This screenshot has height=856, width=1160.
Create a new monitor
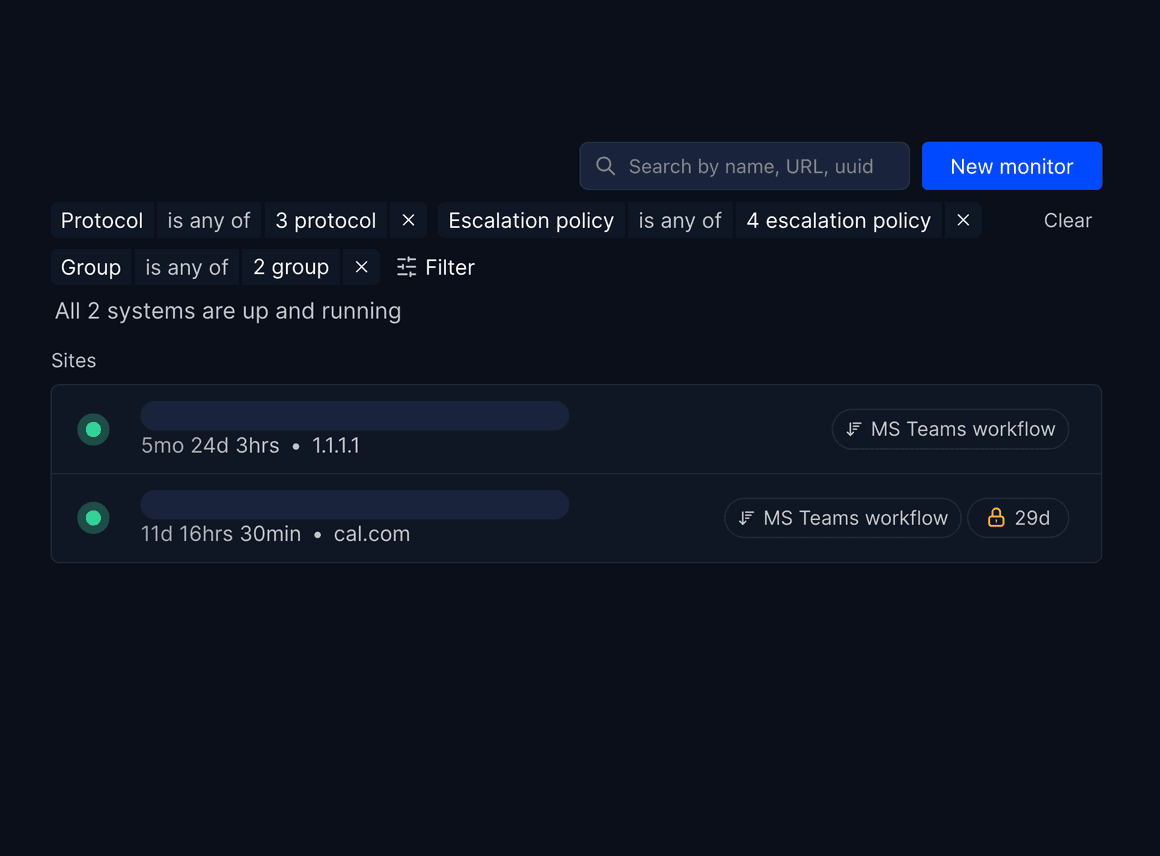[x=1011, y=166]
